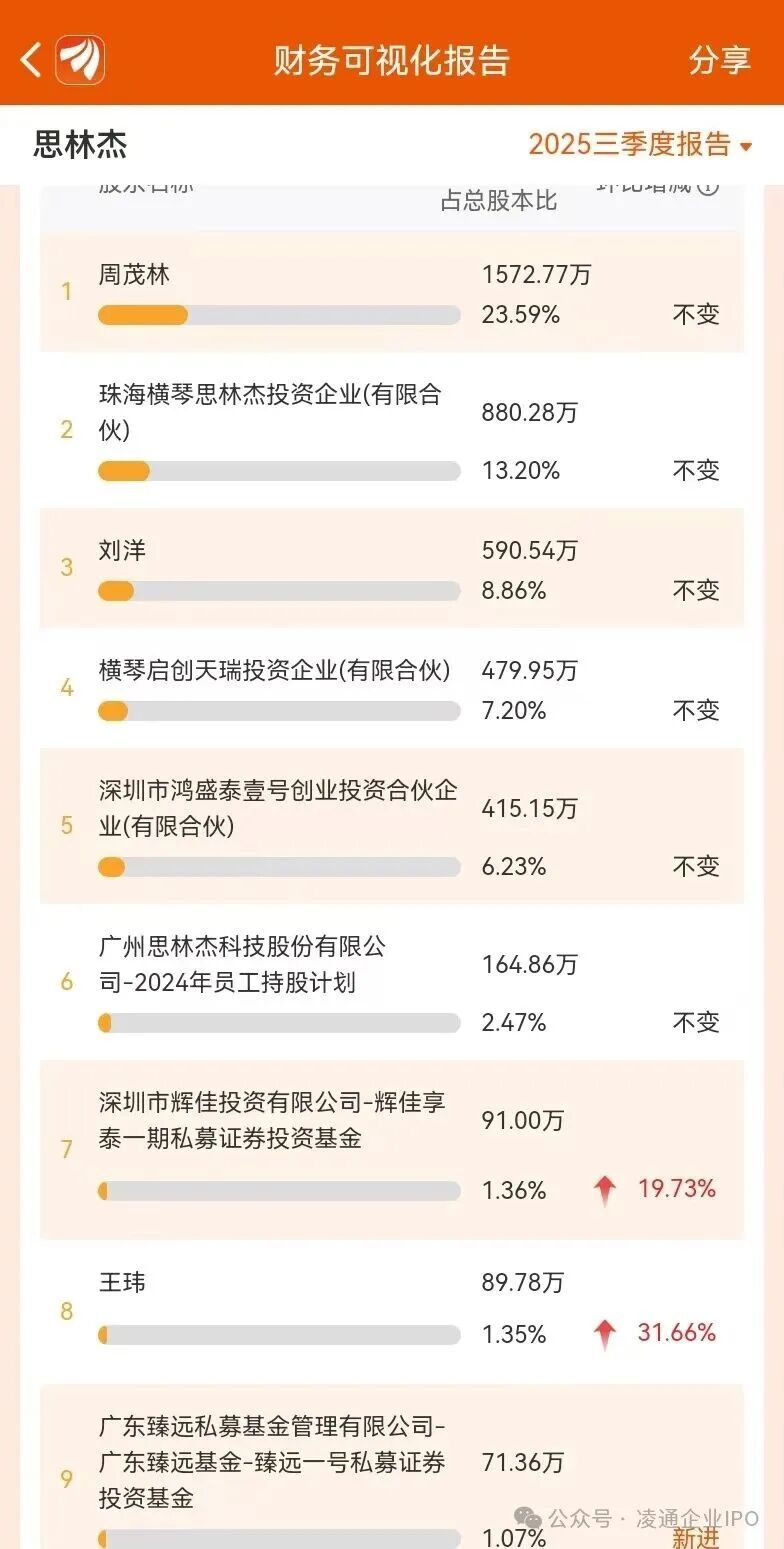Tap the 占总股本比 column header
The height and width of the screenshot is (1549, 784).
[498, 200]
